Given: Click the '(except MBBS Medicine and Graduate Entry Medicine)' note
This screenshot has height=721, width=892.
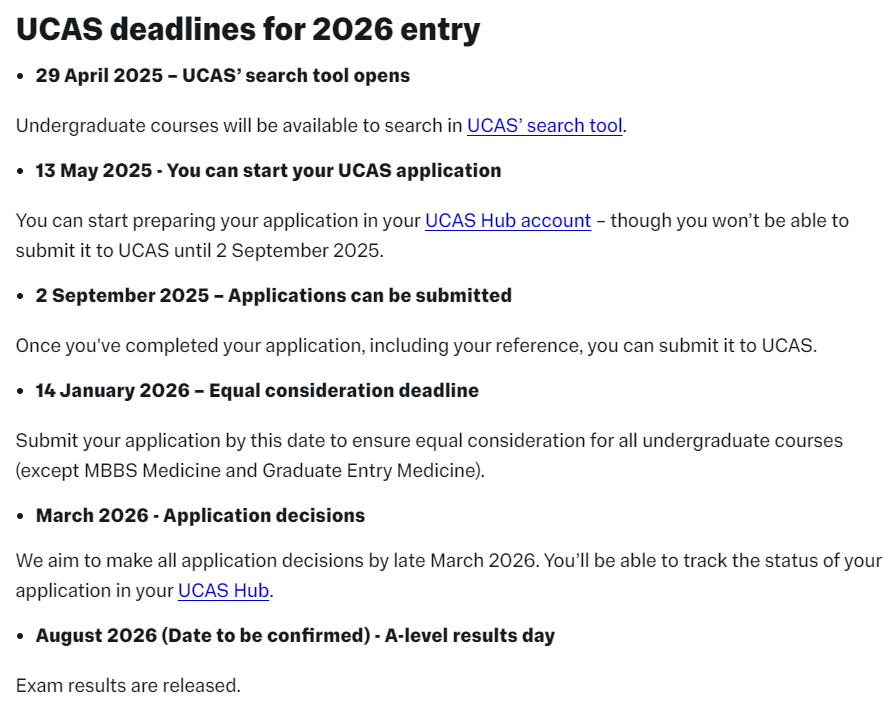Looking at the screenshot, I should pos(250,471).
